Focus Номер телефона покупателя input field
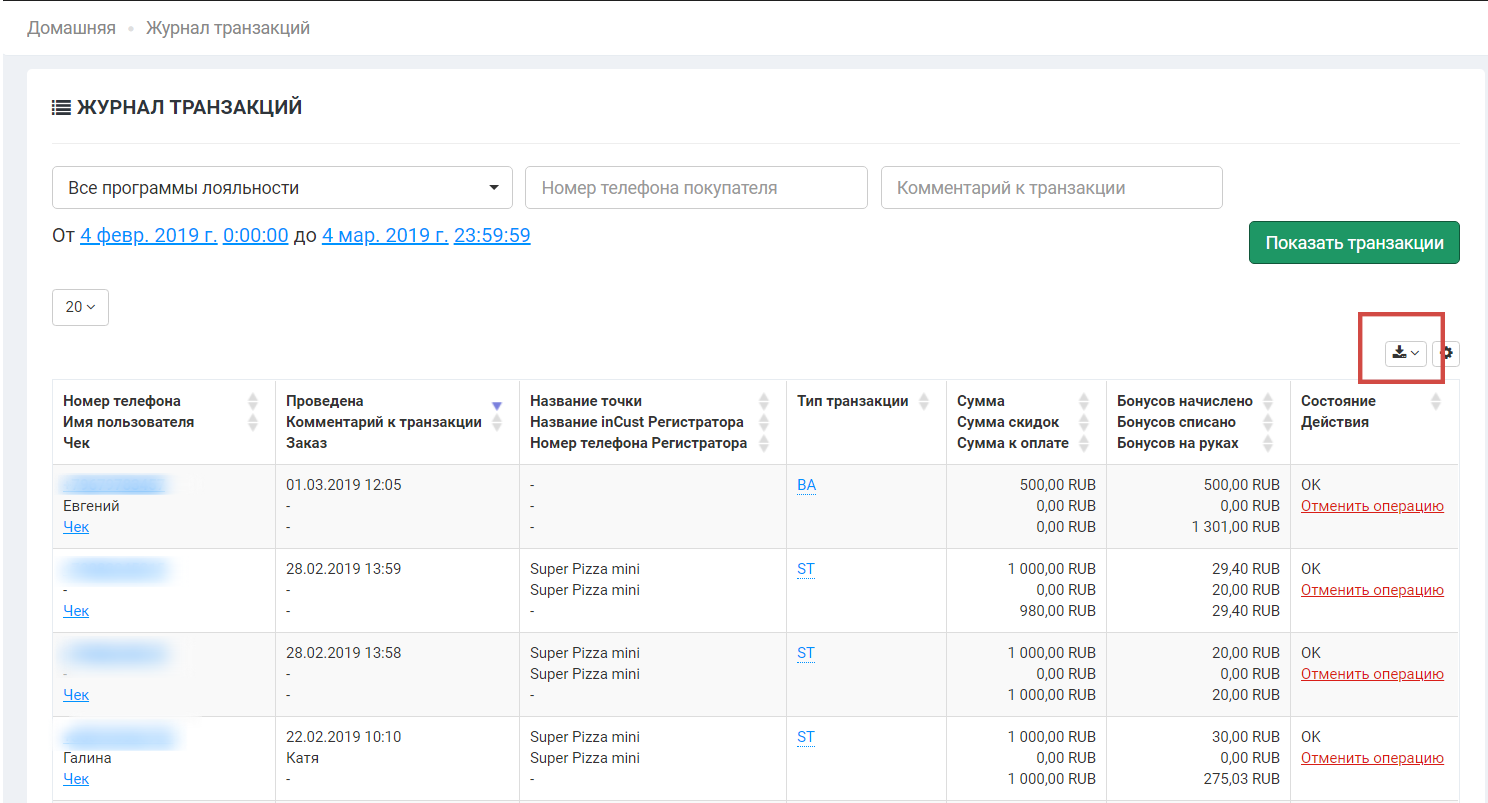 pyautogui.click(x=696, y=188)
